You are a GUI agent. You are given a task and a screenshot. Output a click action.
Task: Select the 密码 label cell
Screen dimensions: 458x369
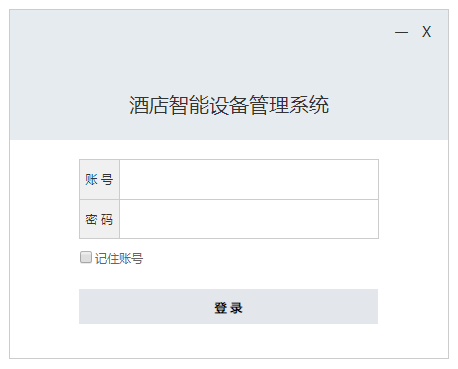coord(99,219)
